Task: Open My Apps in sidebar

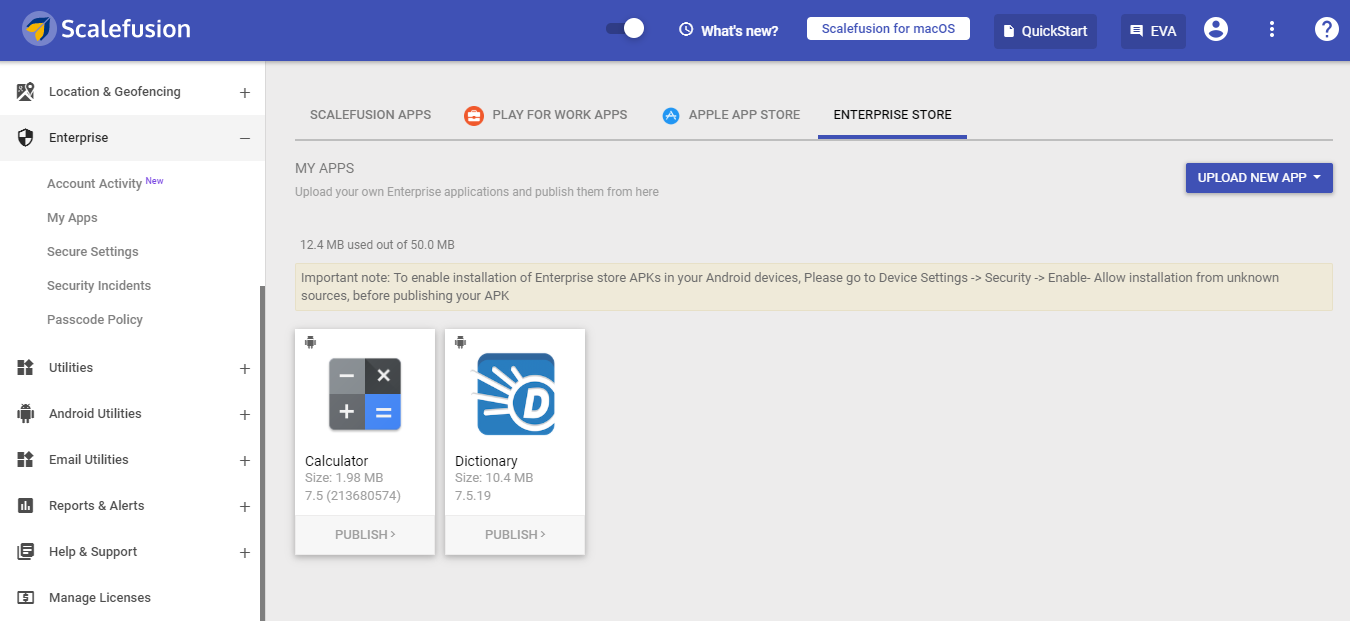Action: [x=72, y=218]
